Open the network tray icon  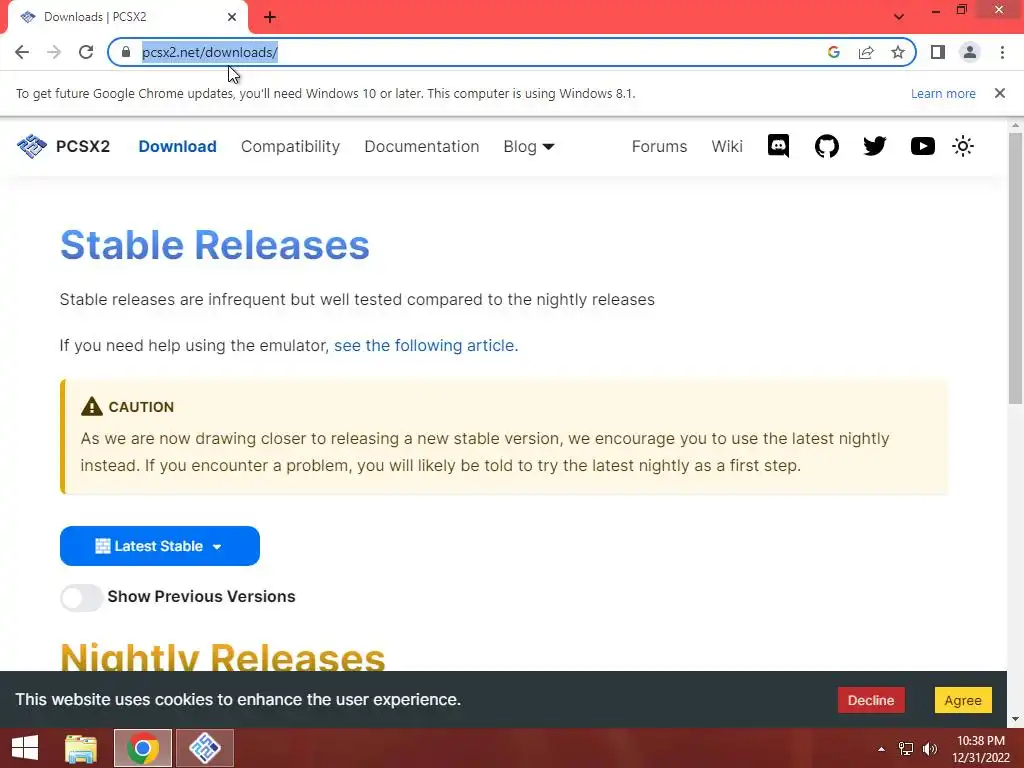coord(905,749)
